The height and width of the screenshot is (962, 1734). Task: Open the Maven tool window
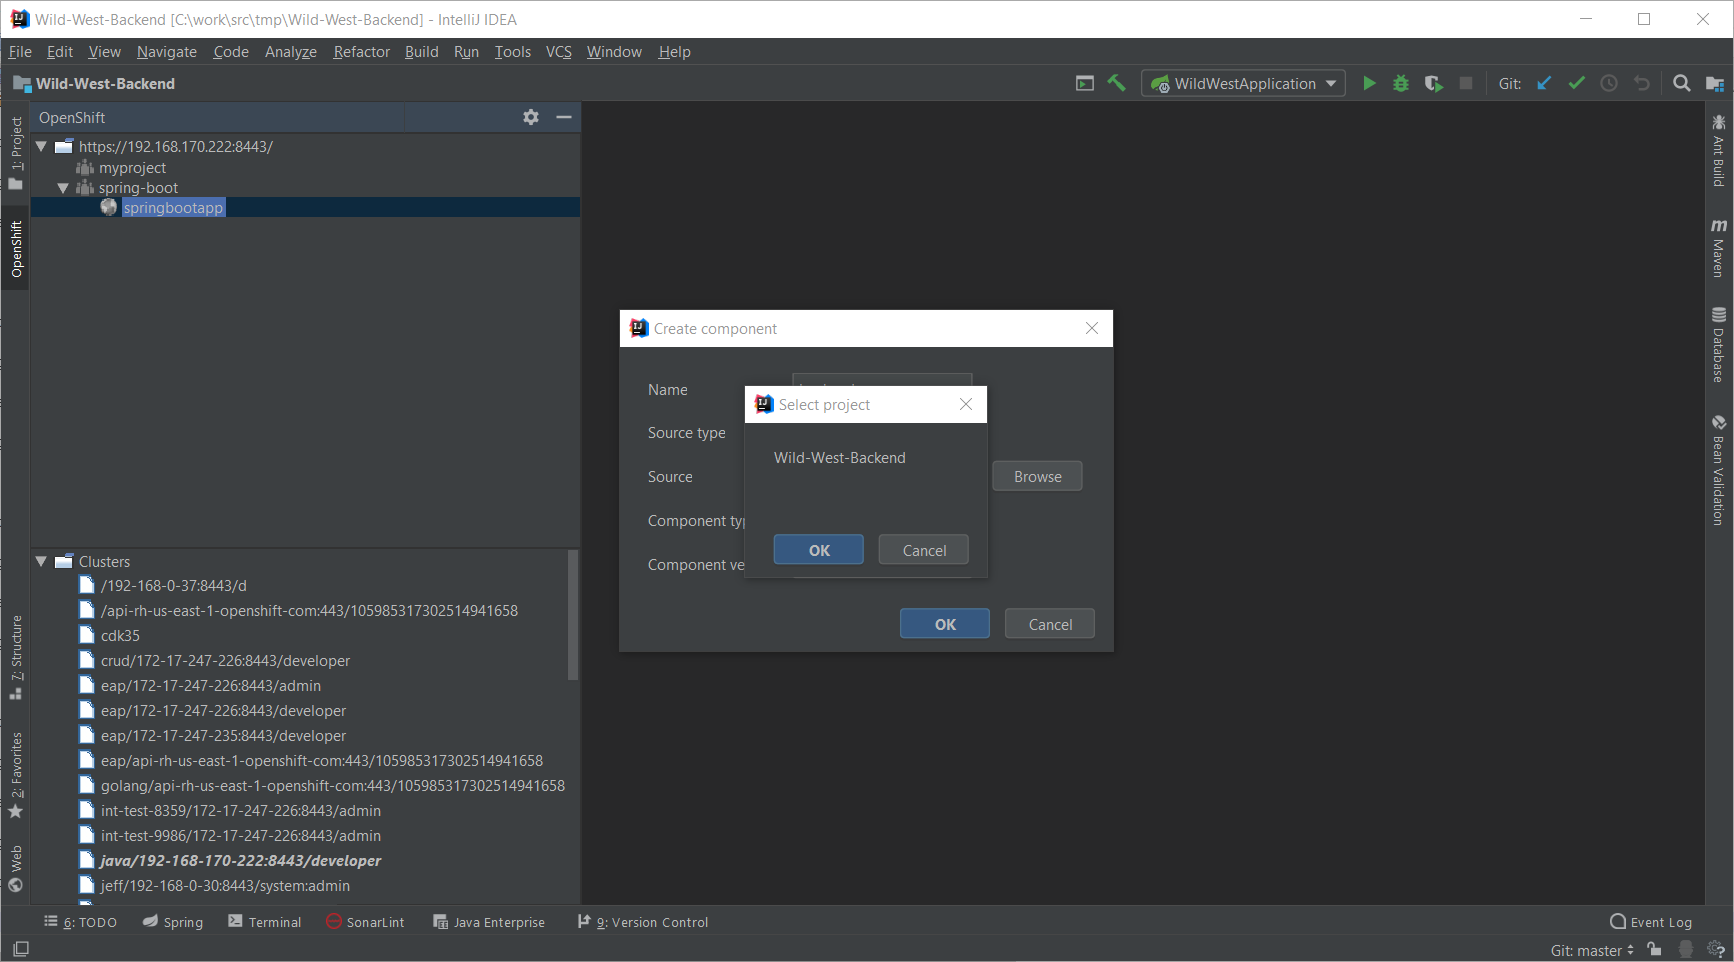coord(1718,247)
